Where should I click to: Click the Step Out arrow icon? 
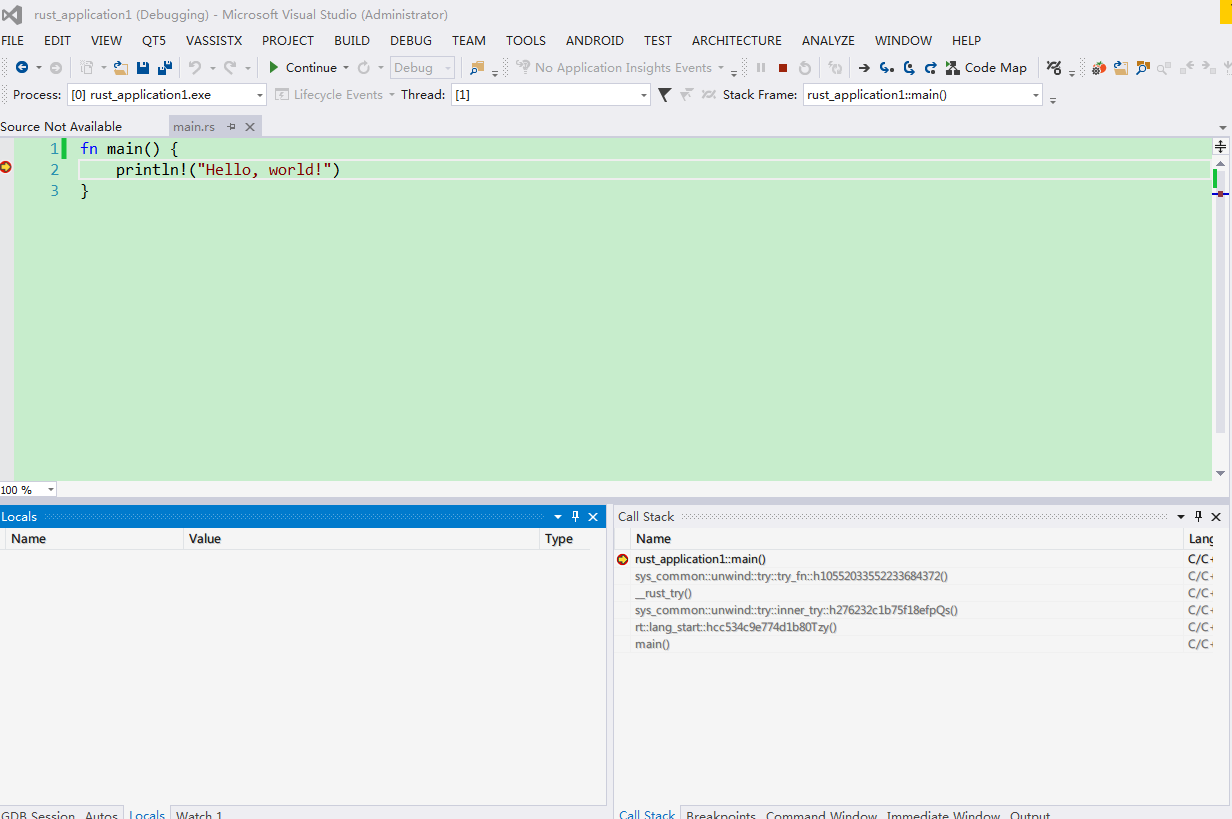point(930,68)
